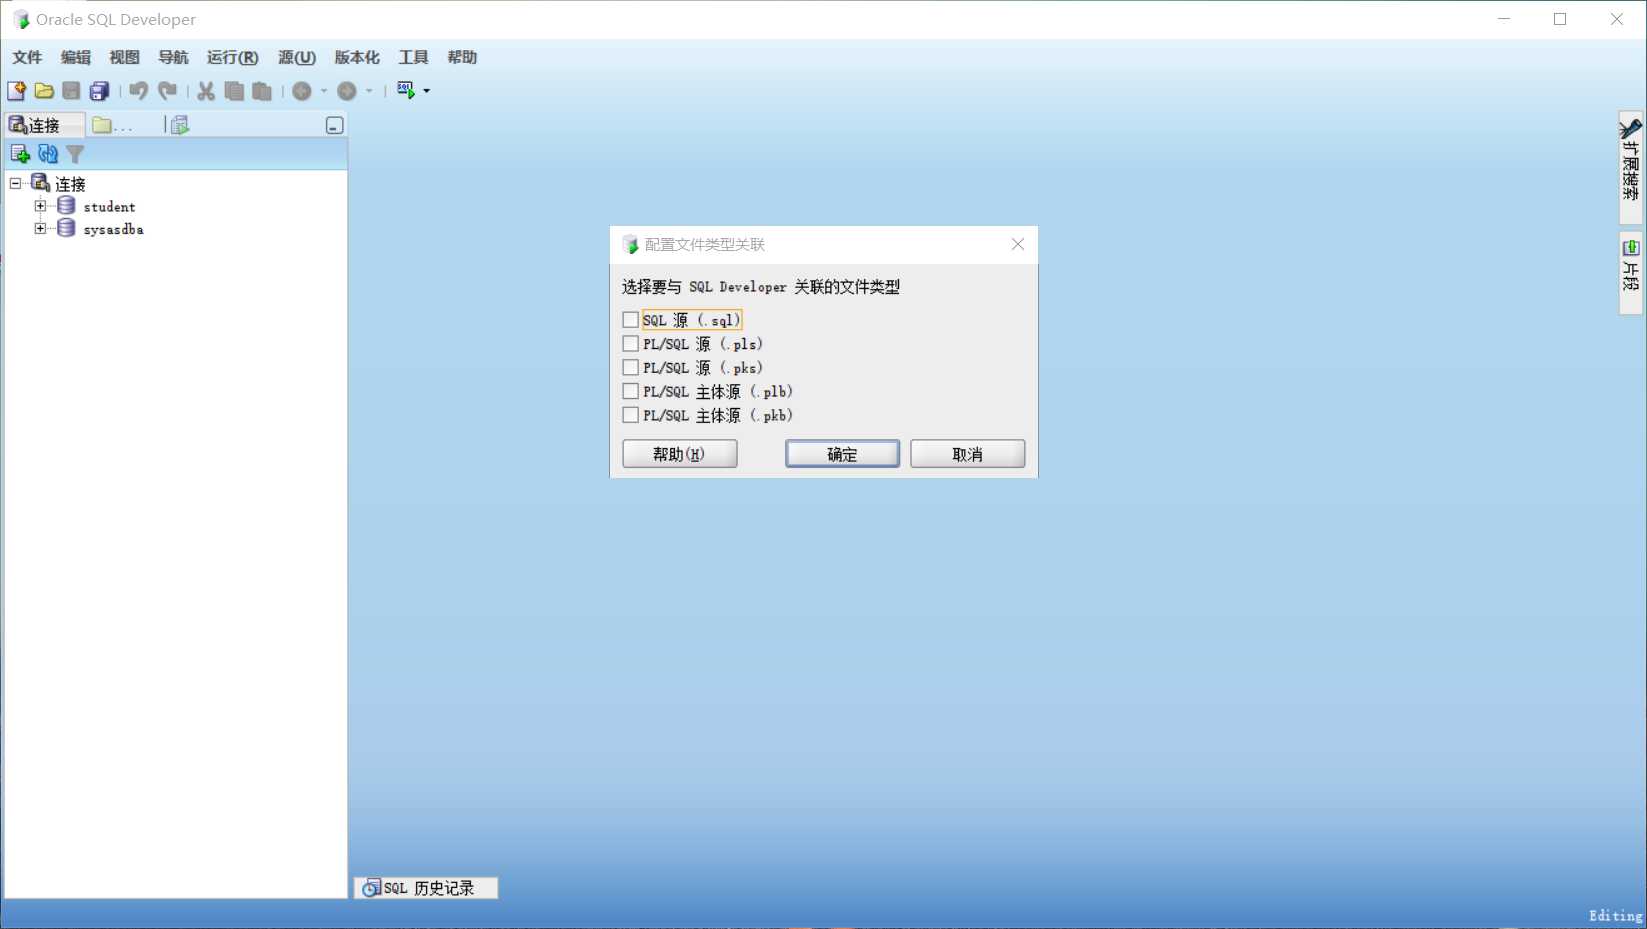Open the Forward button dropdown arrow
Image resolution: width=1647 pixels, height=929 pixels.
point(369,91)
